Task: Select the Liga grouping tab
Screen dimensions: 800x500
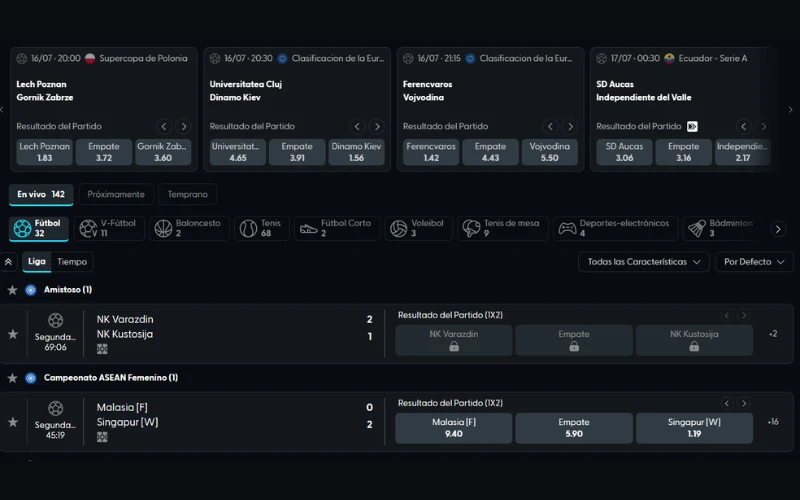Action: click(37, 262)
